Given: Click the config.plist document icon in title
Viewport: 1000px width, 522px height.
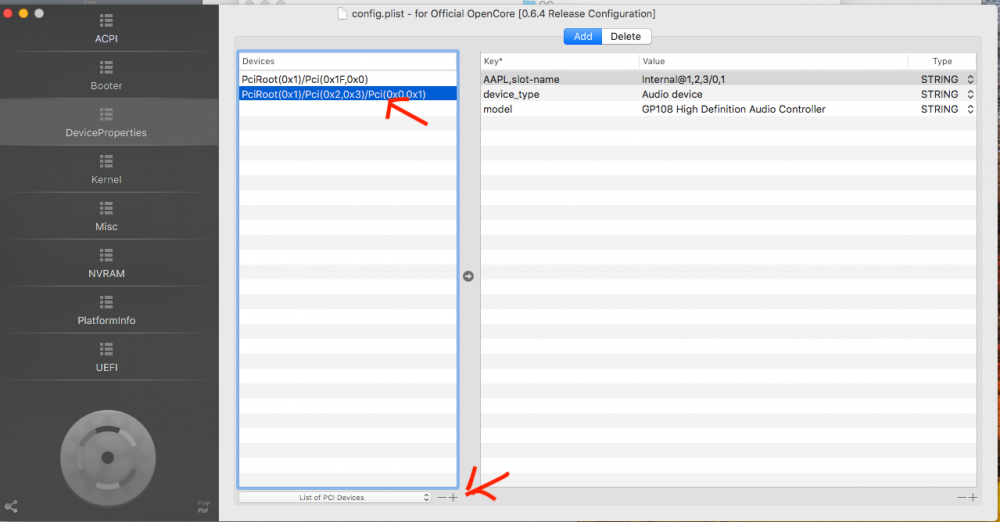Looking at the screenshot, I should pos(342,13).
